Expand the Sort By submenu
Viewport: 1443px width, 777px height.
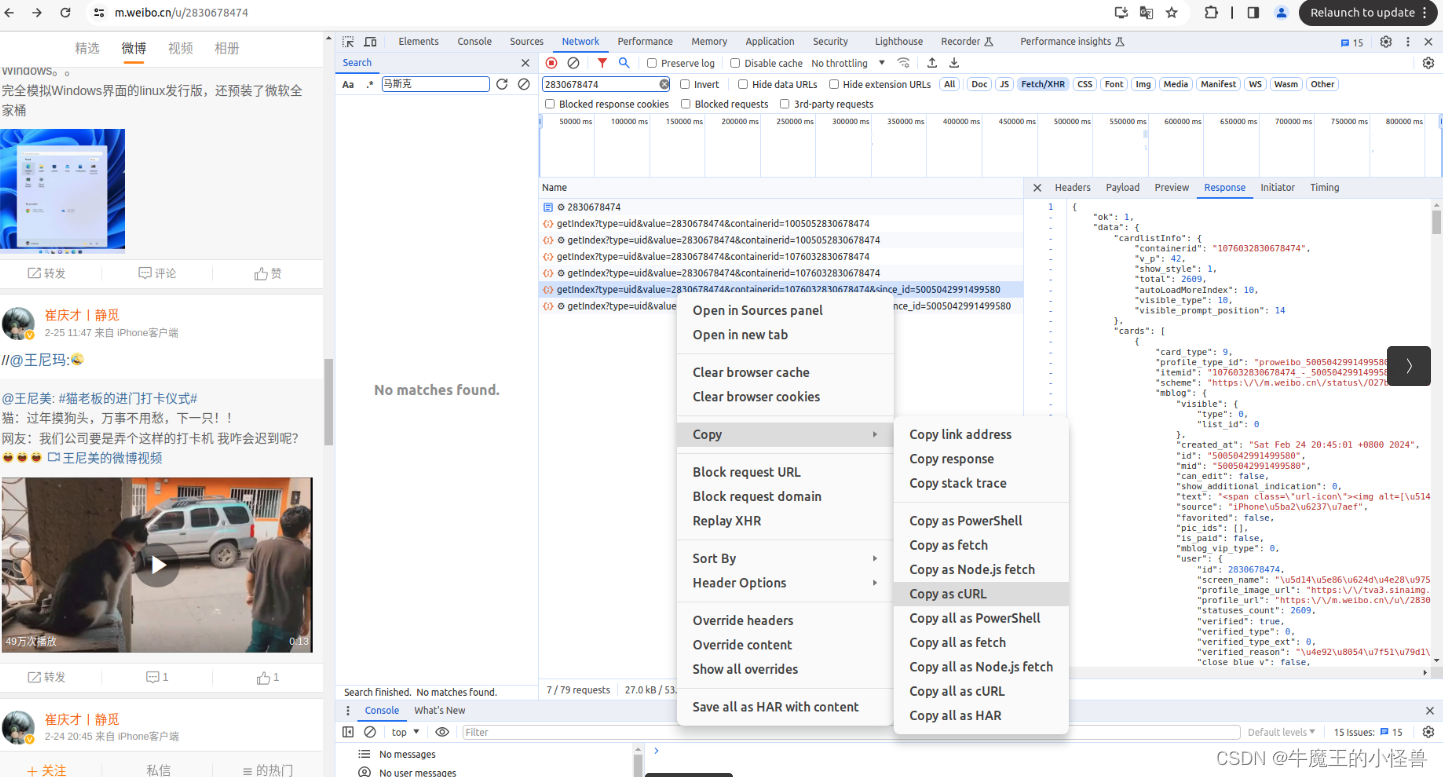coord(785,558)
